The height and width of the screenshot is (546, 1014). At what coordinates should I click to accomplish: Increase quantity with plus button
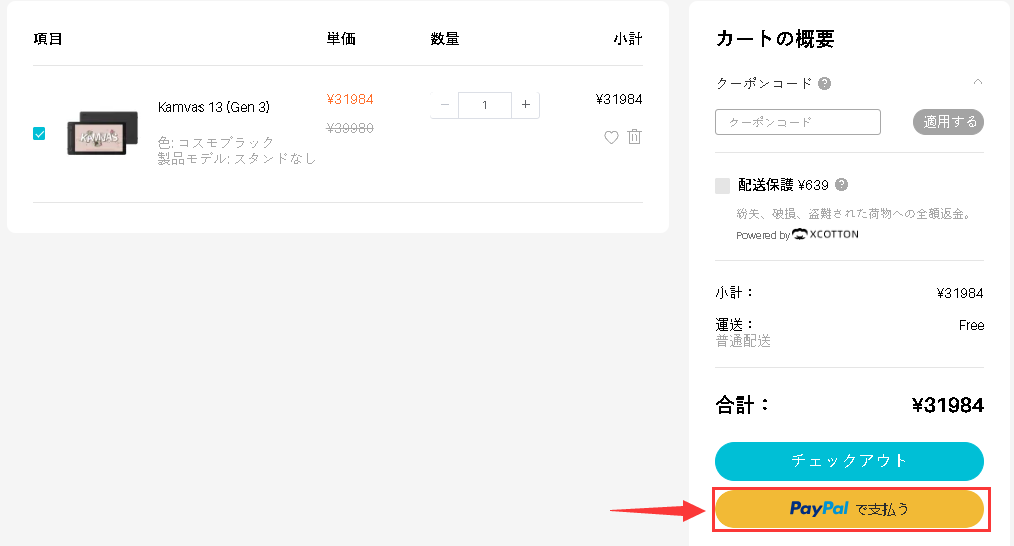(526, 105)
